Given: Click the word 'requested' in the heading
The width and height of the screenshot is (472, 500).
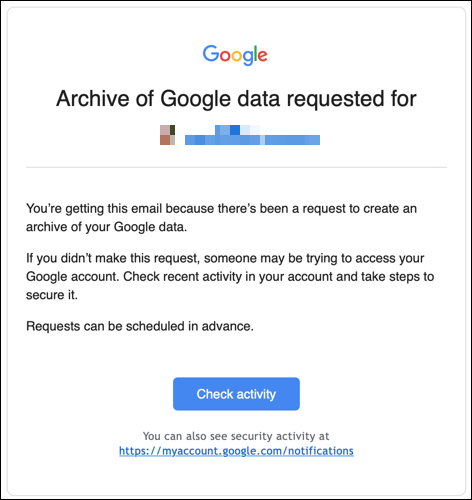Looking at the screenshot, I should (x=335, y=99).
